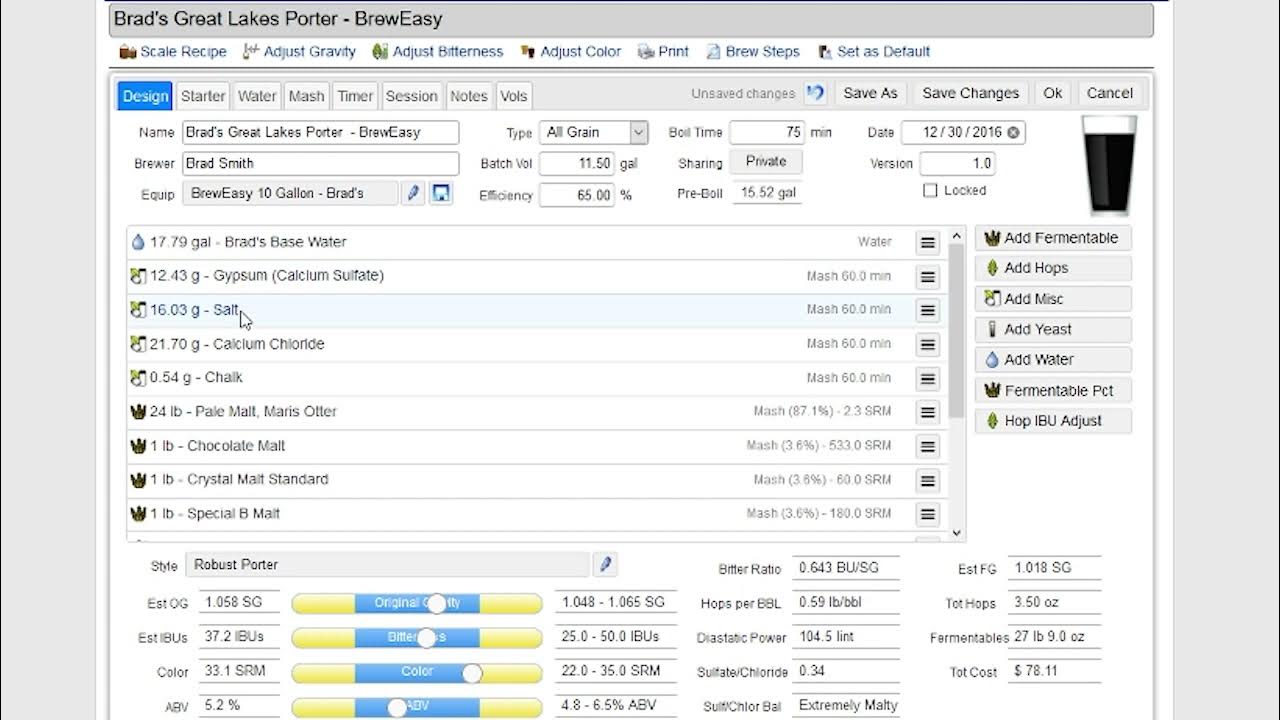Click the Set as Default icon
This screenshot has height=720, width=1280.
click(825, 51)
